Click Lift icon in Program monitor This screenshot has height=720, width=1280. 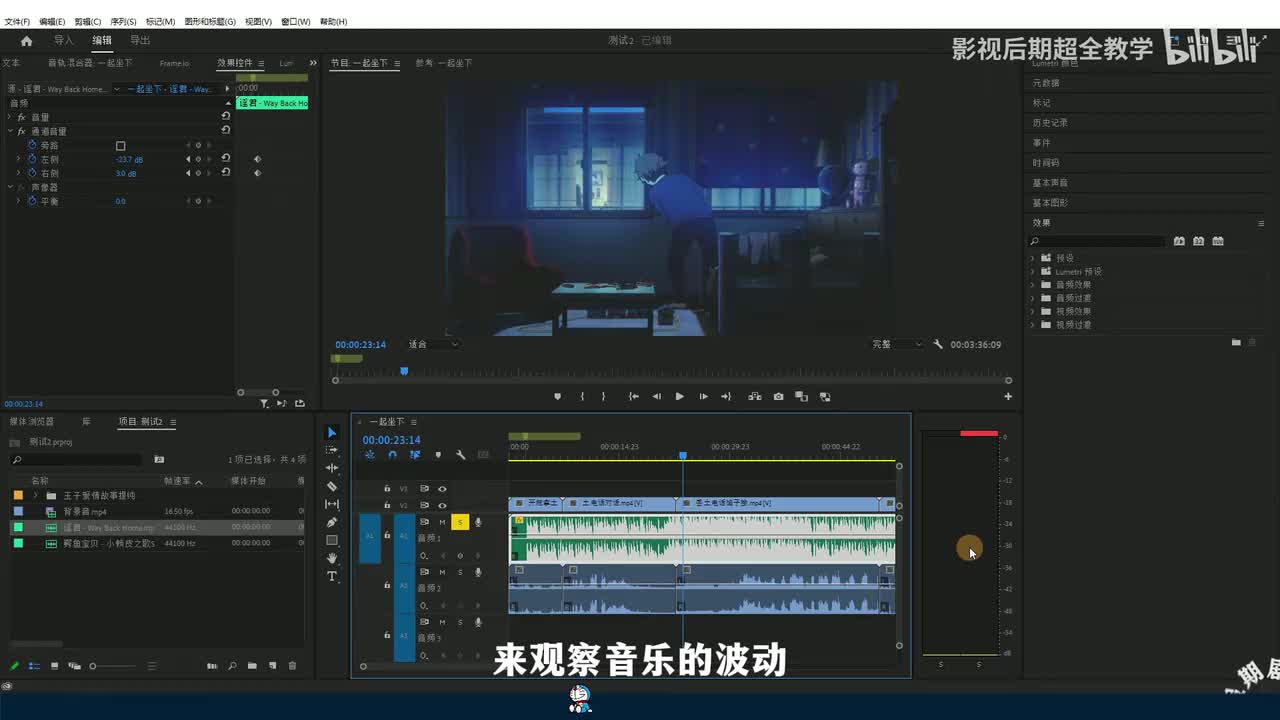755,396
